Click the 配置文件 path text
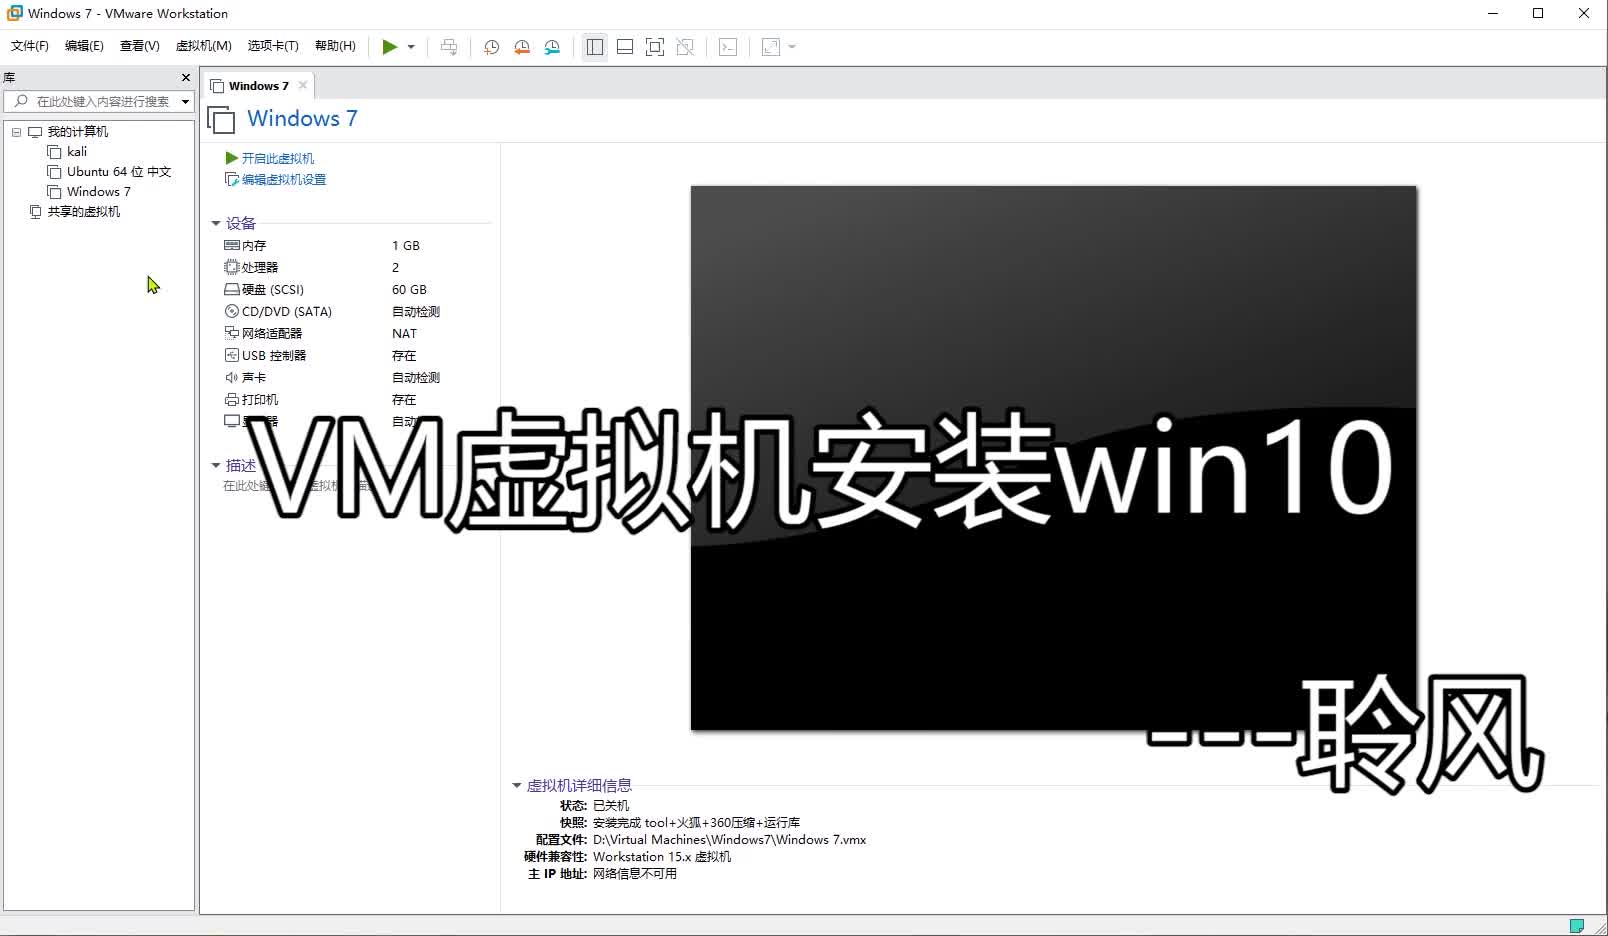The image size is (1608, 936). pos(730,840)
